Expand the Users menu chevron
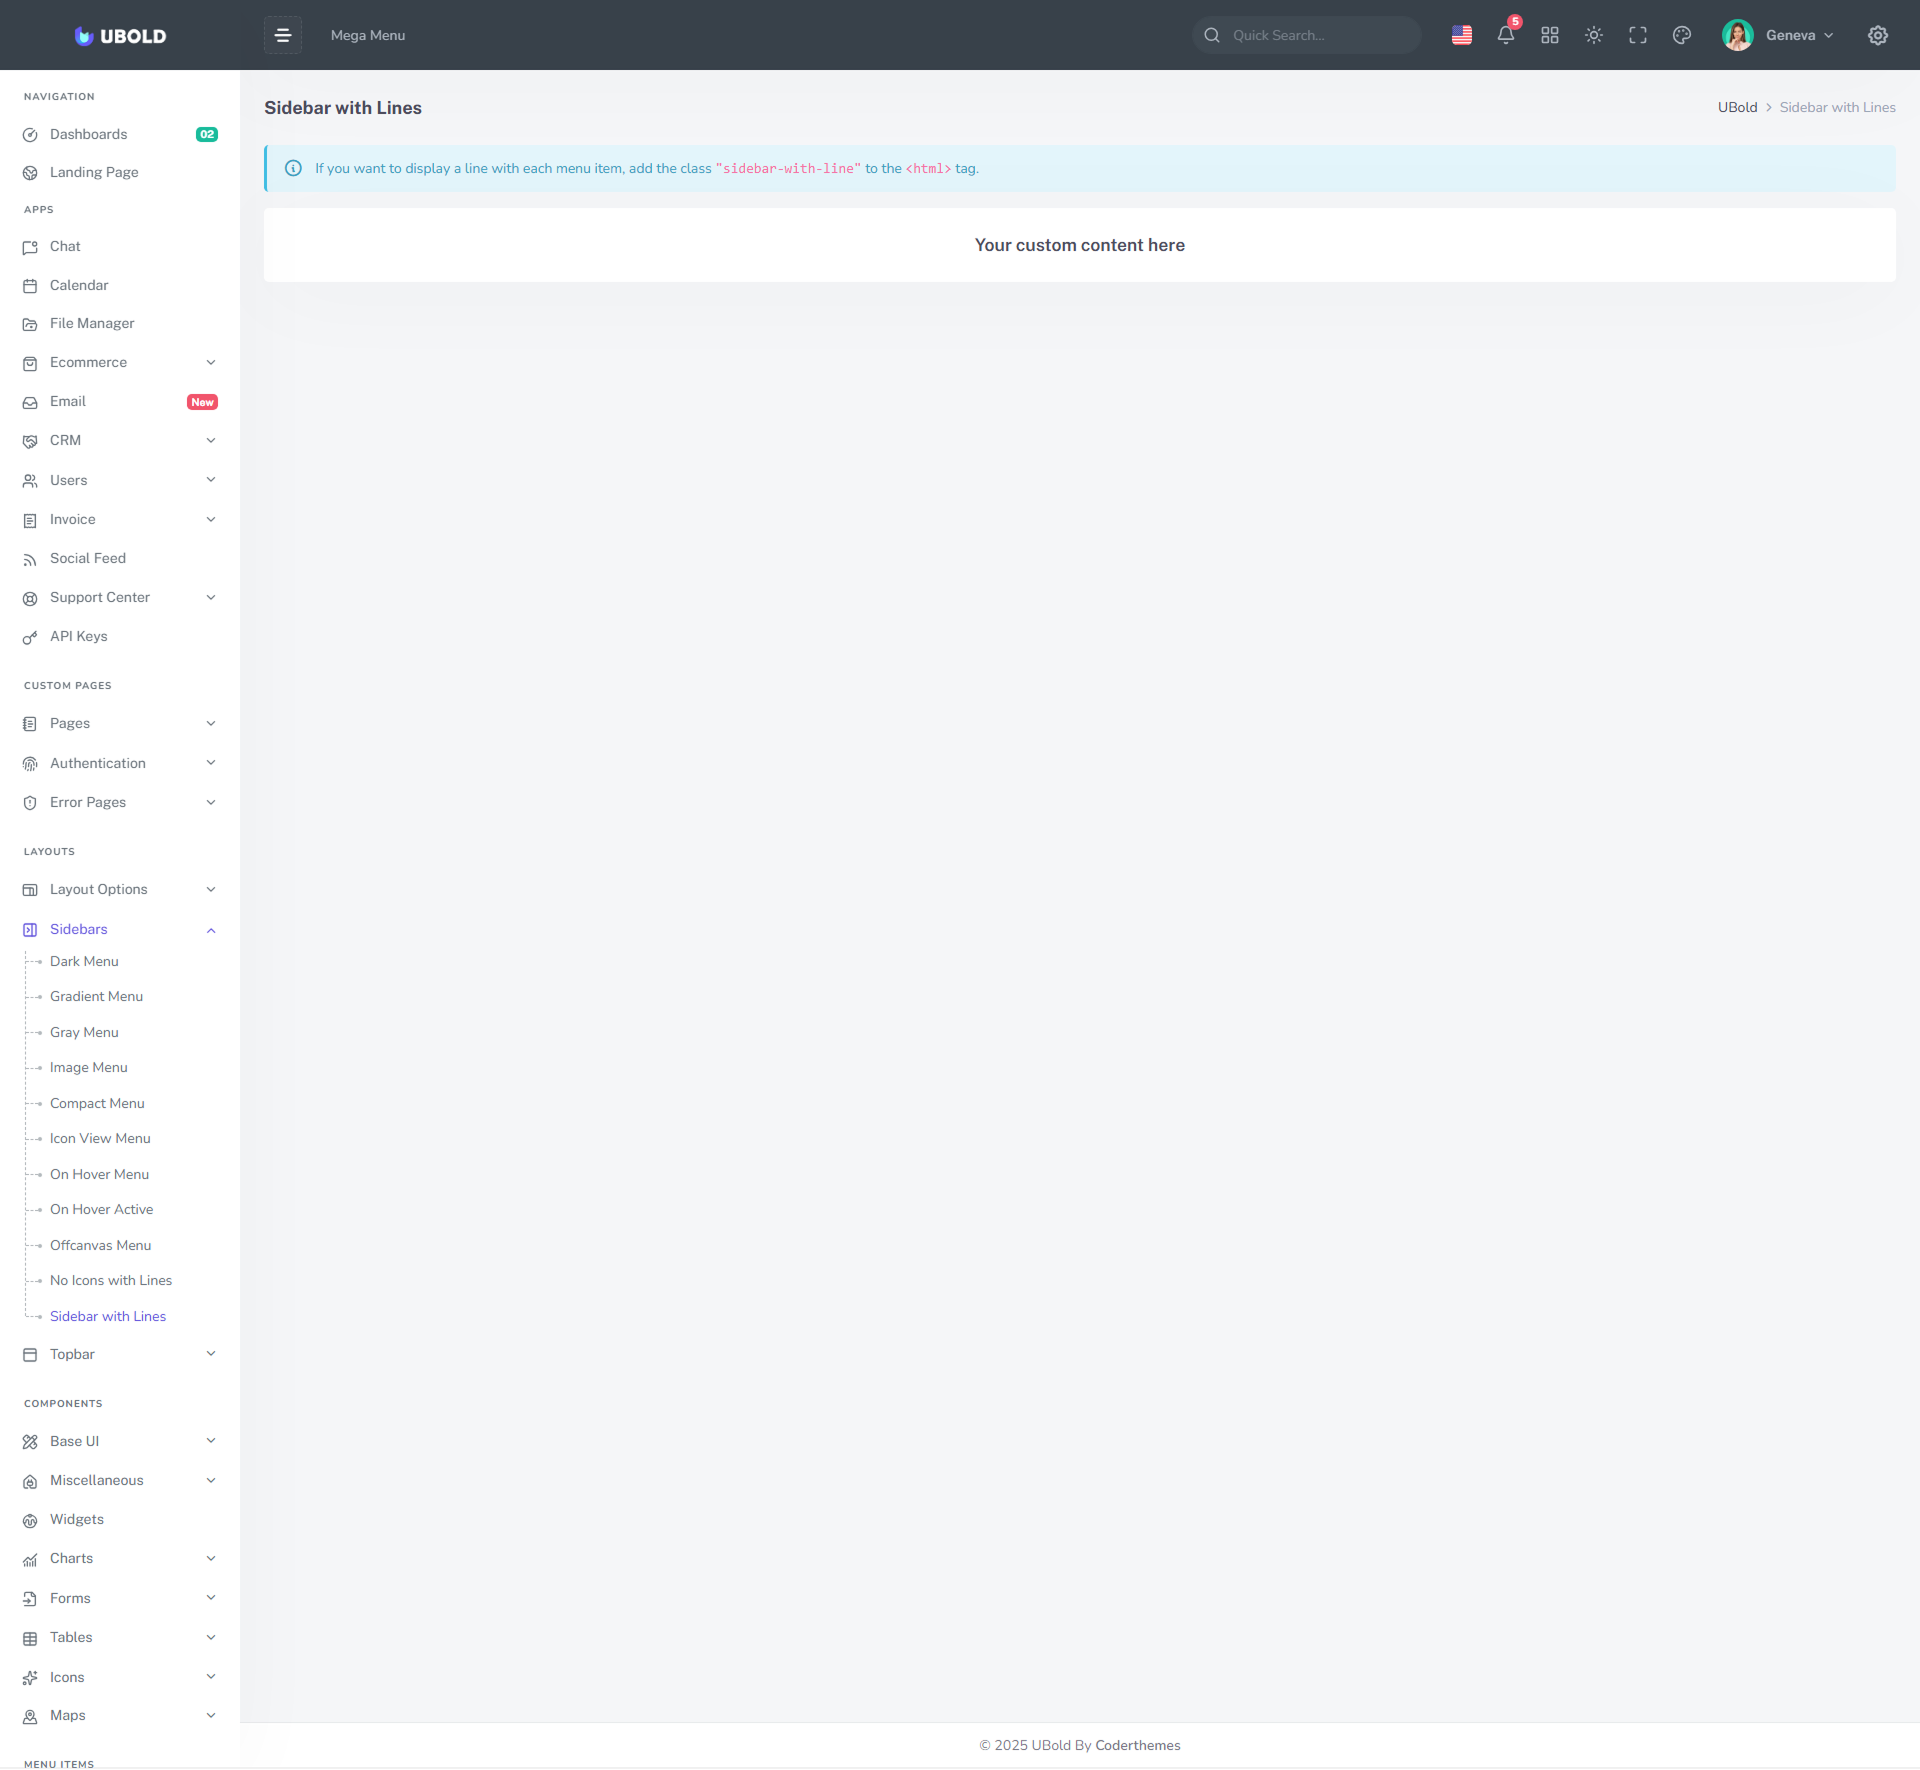 (211, 480)
